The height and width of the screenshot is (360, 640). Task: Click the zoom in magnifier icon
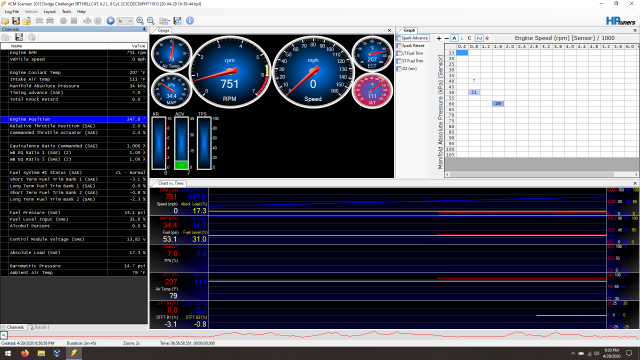tap(140, 21)
